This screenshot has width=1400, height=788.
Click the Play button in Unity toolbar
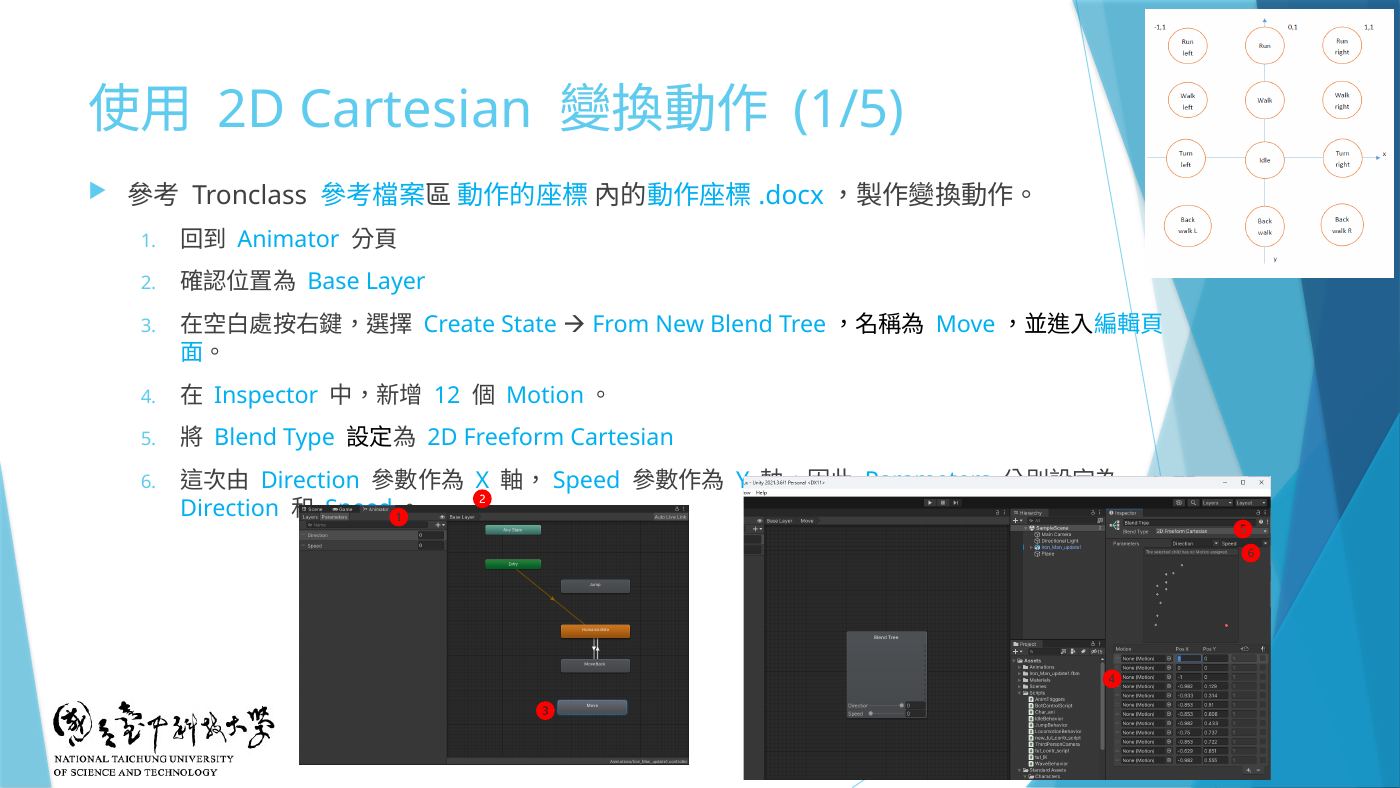pyautogui.click(x=930, y=503)
